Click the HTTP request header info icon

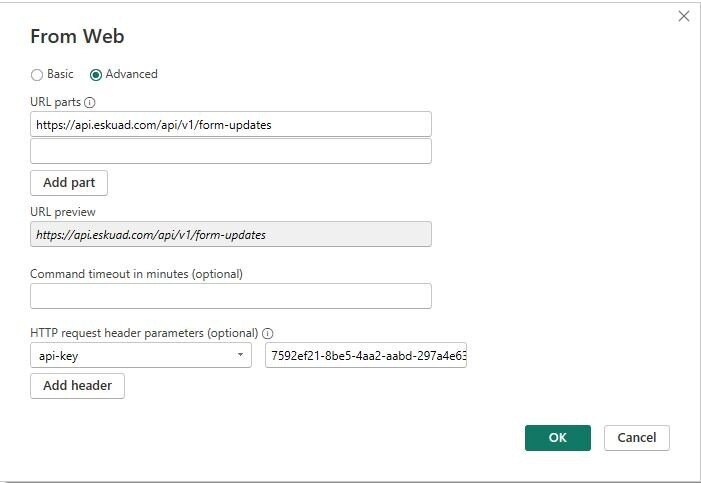[268, 333]
